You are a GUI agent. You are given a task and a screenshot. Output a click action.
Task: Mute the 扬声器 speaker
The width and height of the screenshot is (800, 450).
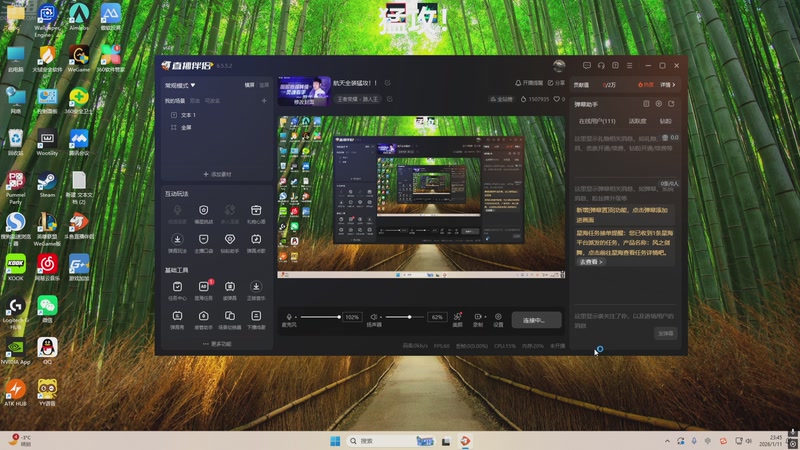[373, 317]
